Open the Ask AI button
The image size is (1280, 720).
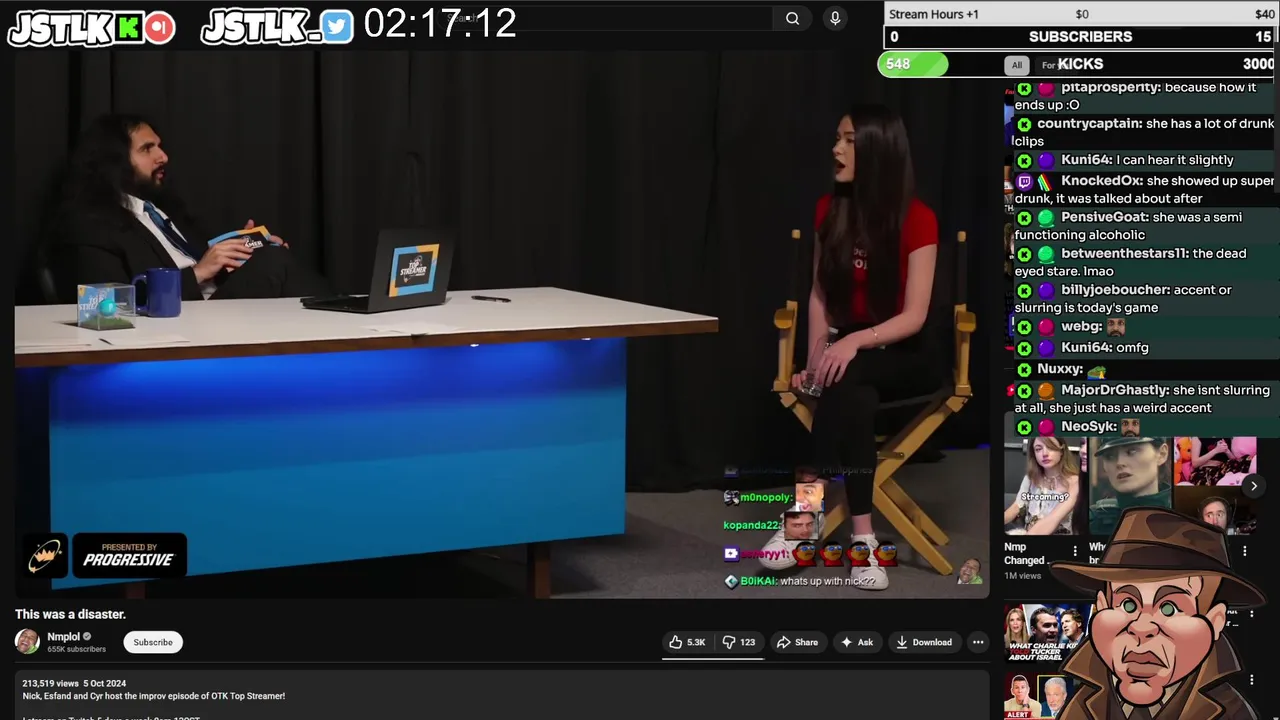857,642
